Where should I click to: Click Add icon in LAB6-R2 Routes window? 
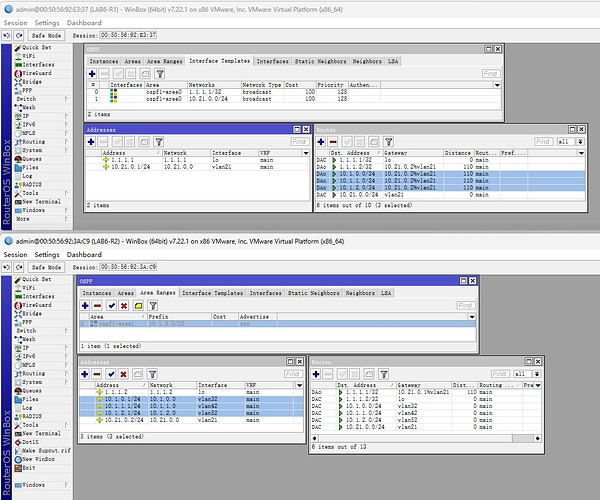pyautogui.click(x=316, y=374)
